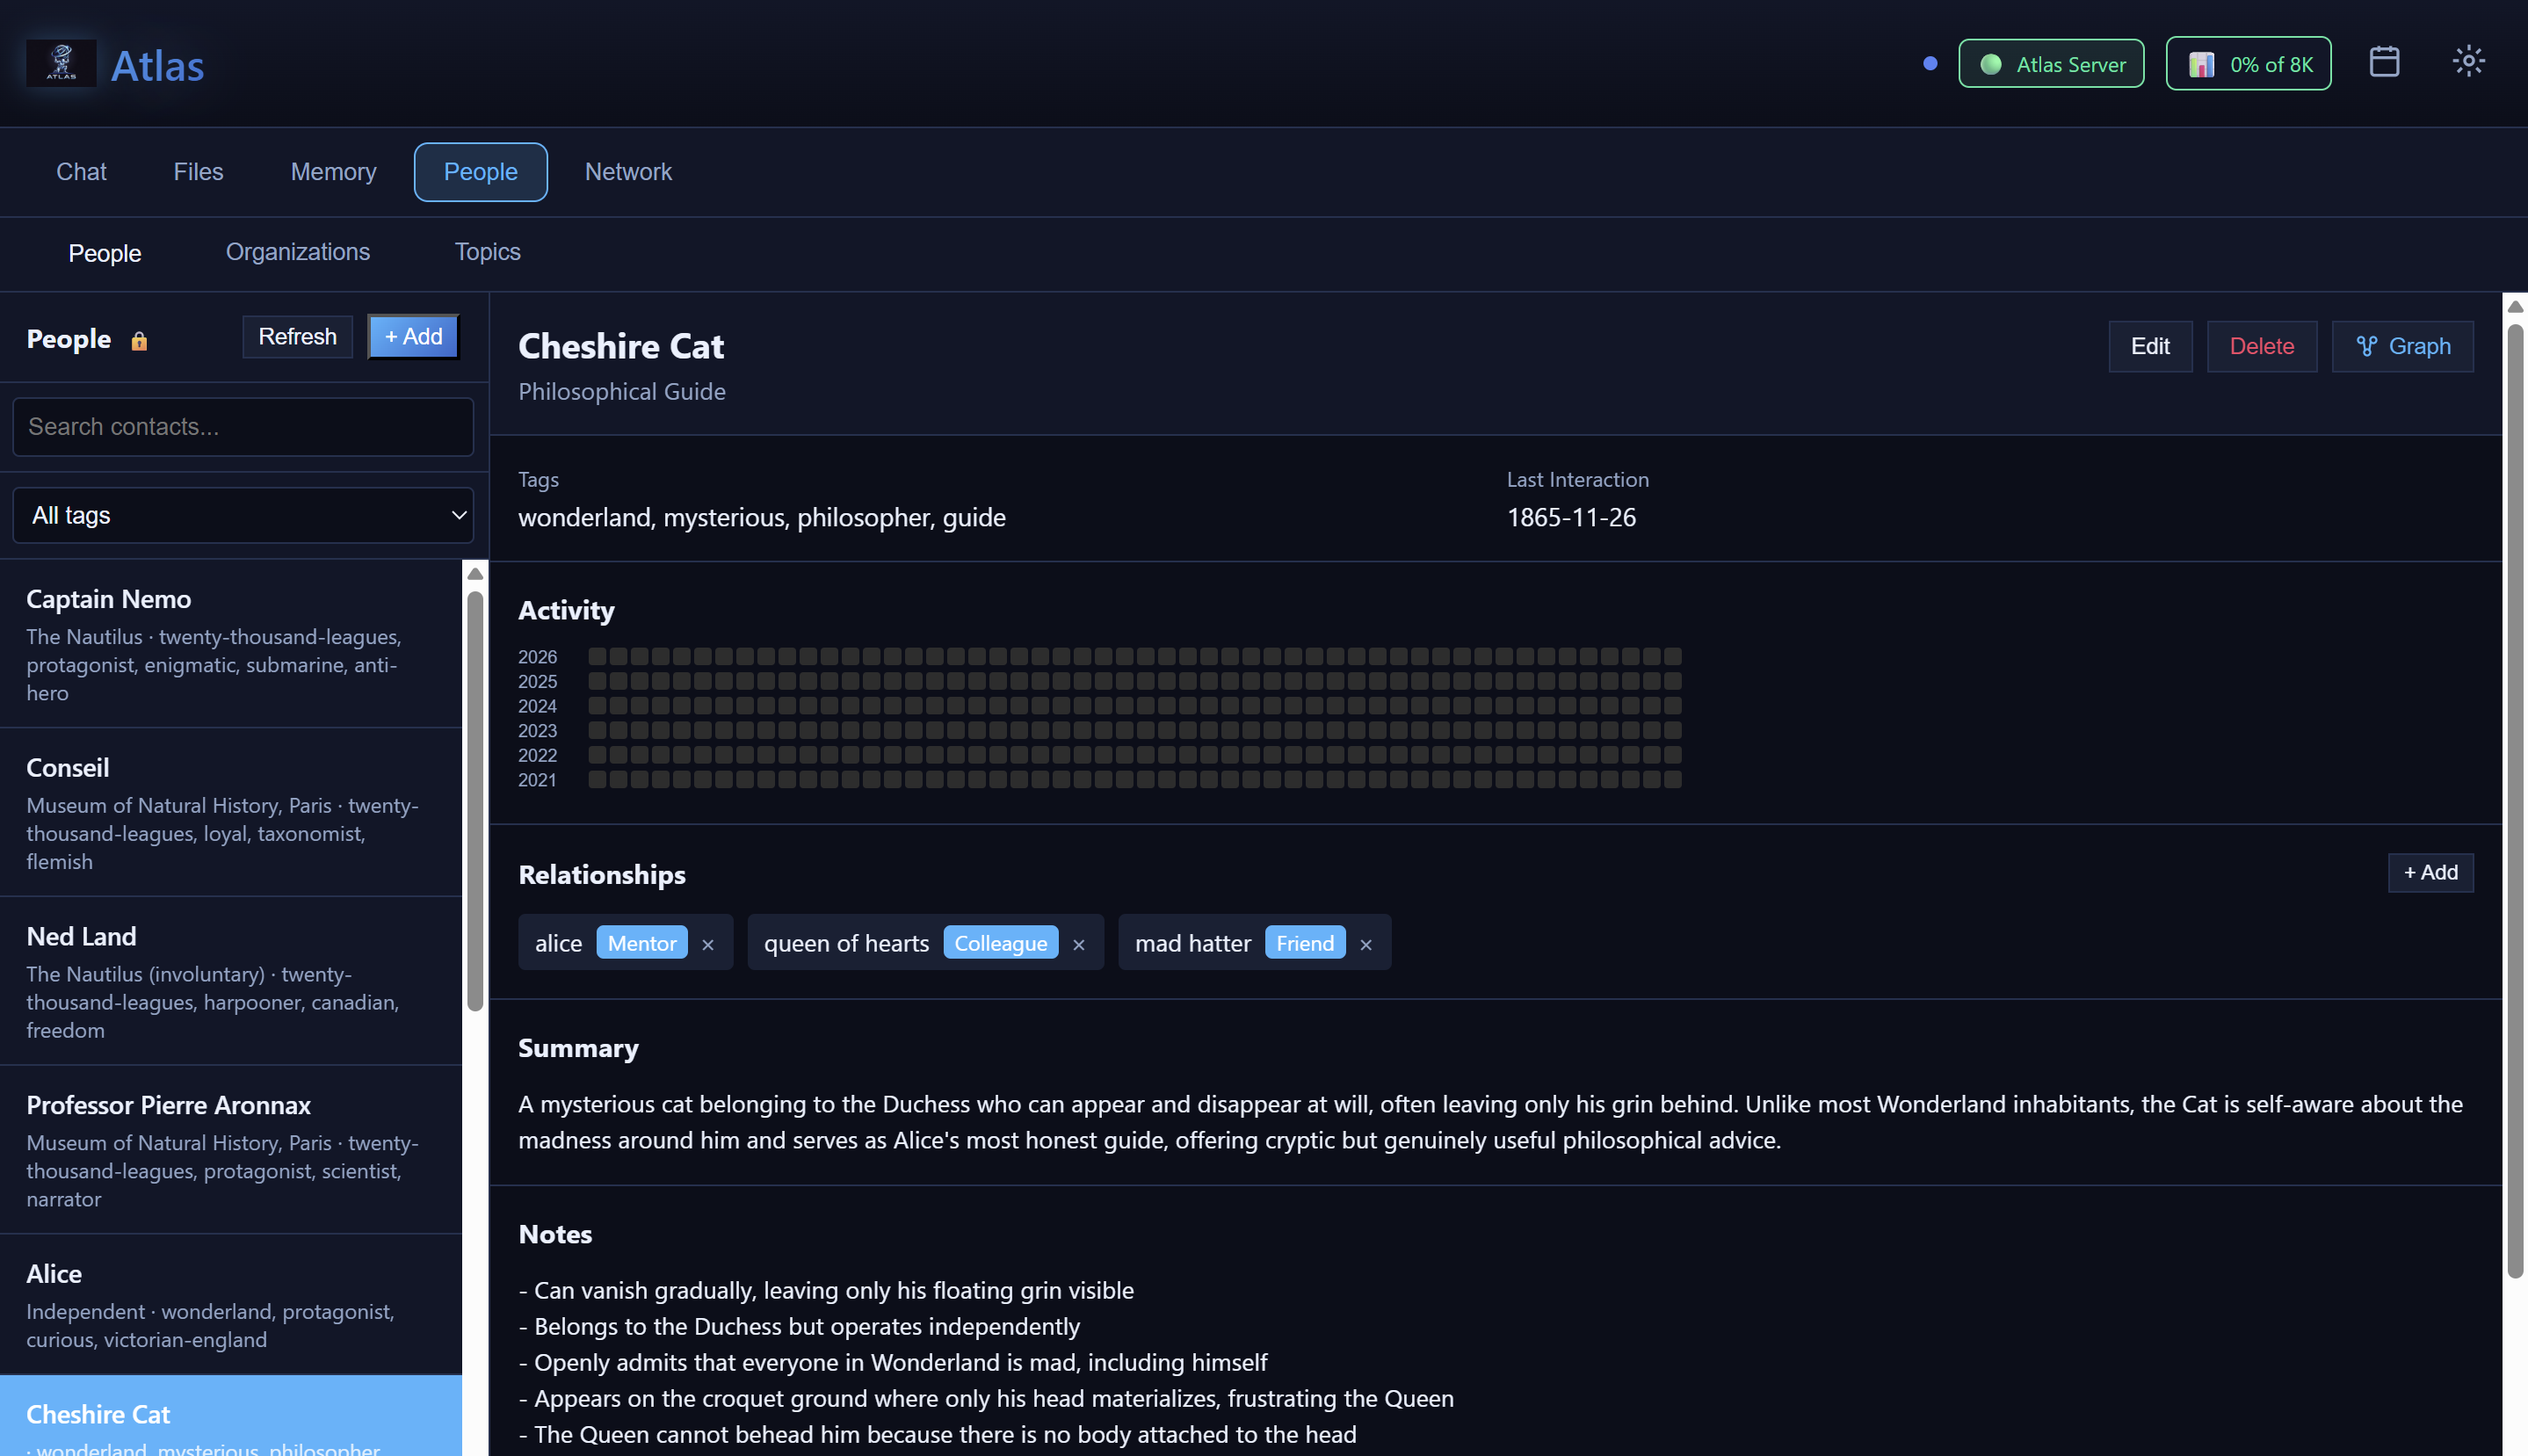Remove the mad hatter Friend relationship
The image size is (2528, 1456).
1365,945
